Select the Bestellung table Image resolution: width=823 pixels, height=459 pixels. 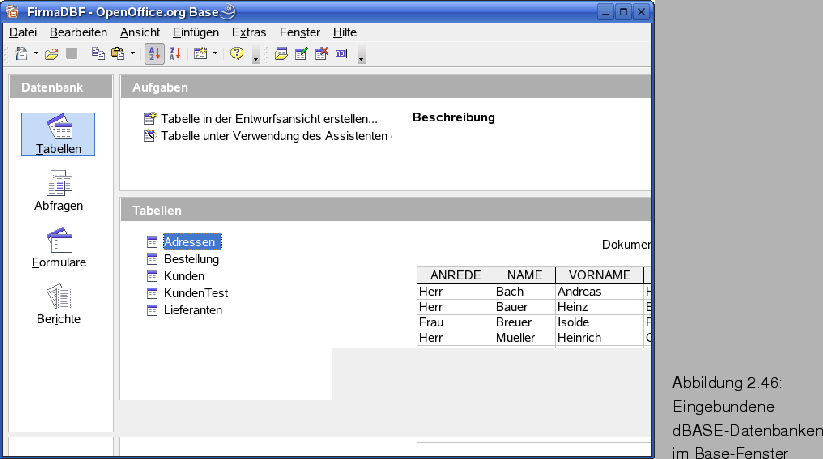click(191, 259)
